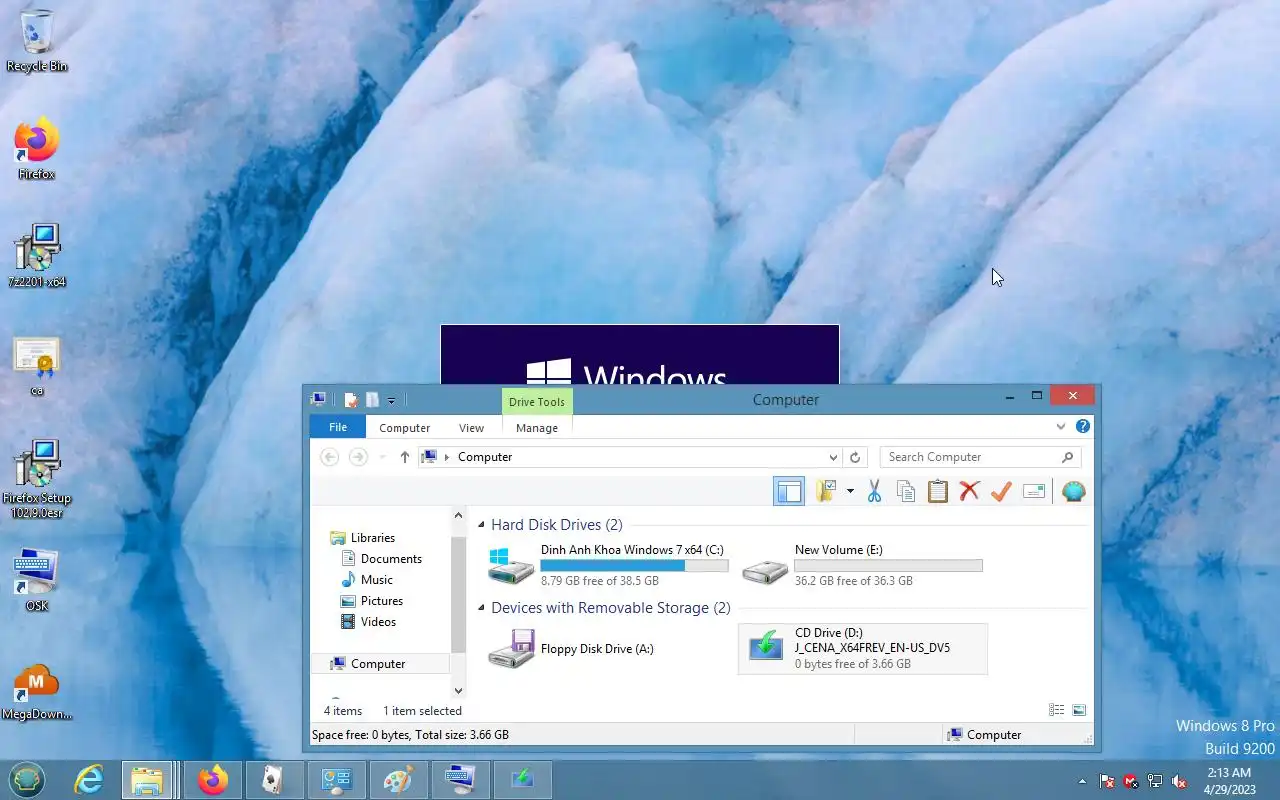Open the File ribbon menu
Screen dimensions: 1280x800
(338, 427)
